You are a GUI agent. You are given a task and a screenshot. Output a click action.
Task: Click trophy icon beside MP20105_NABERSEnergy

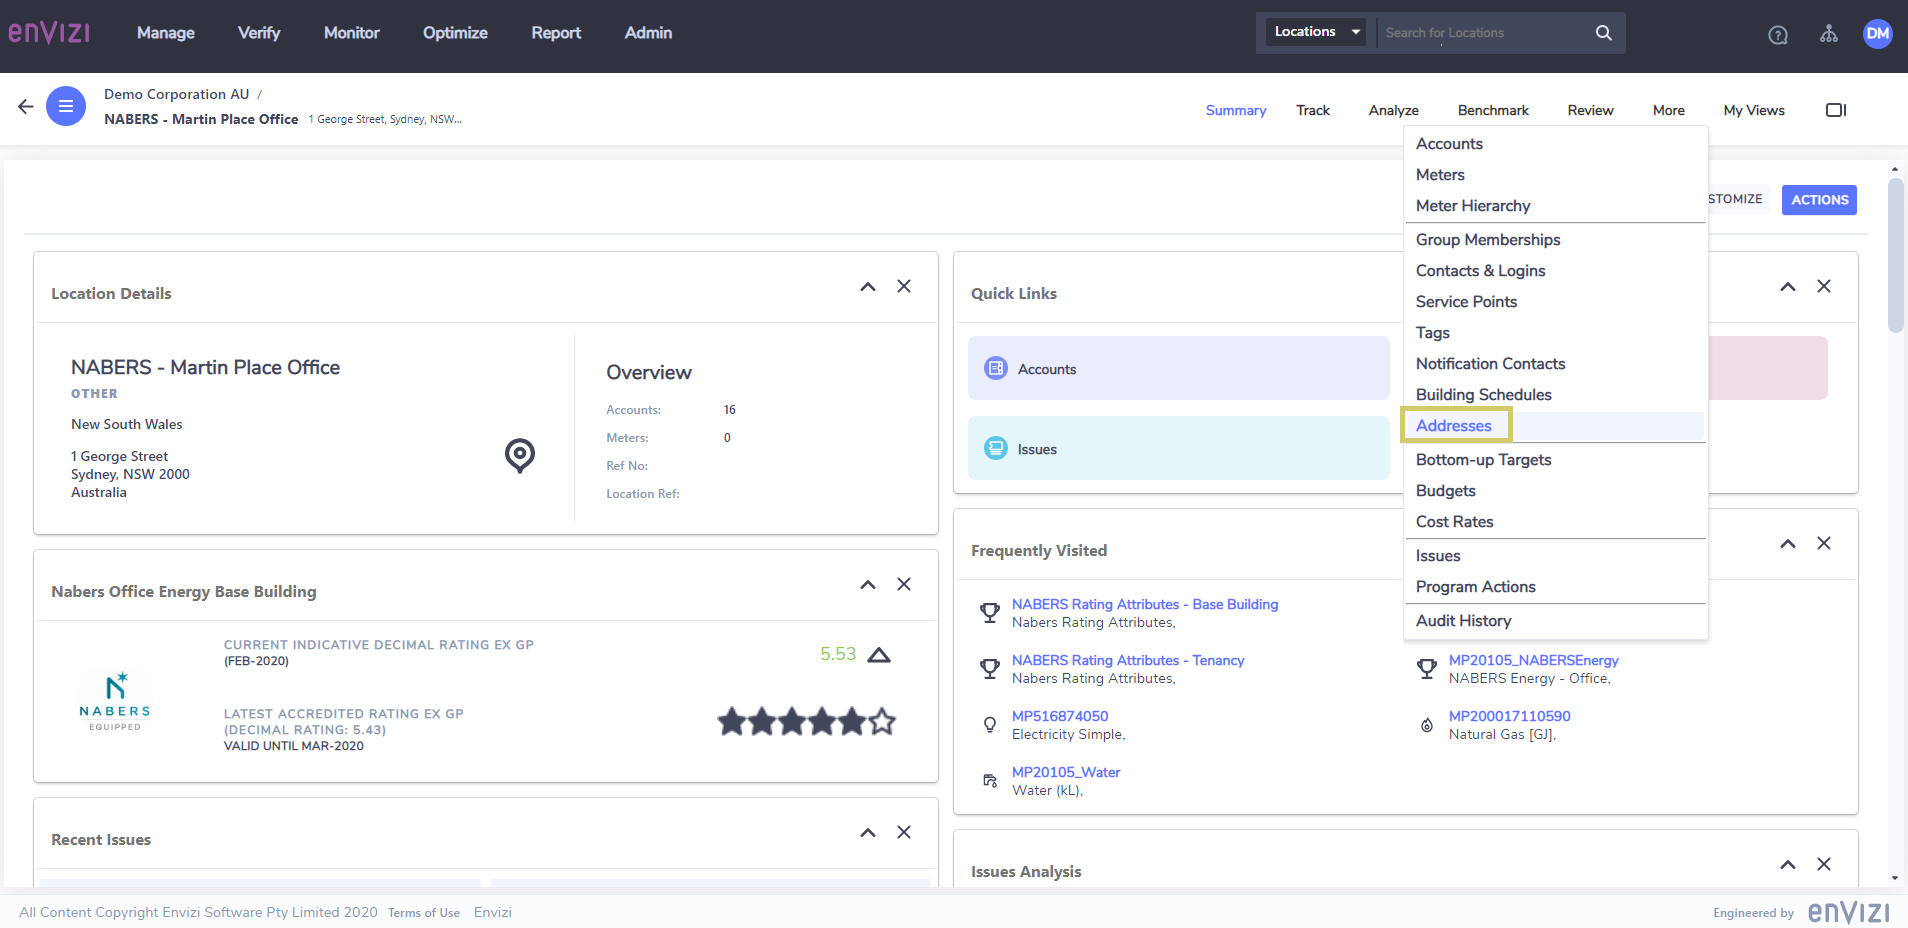click(1427, 669)
